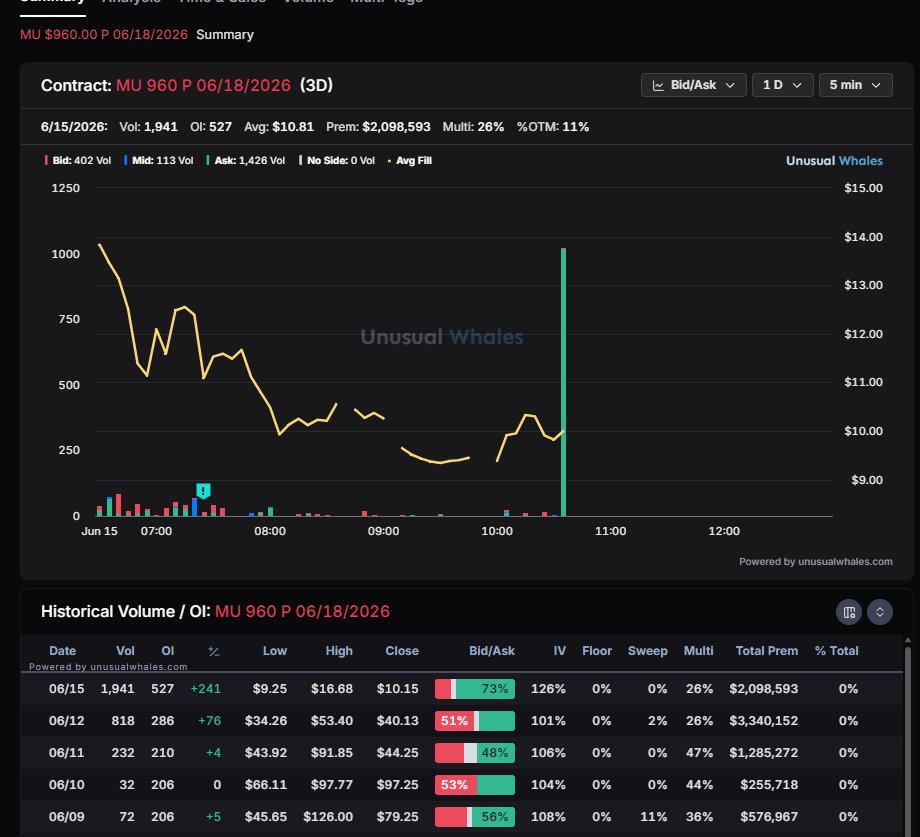Open the 5 min interval dropdown
The width and height of the screenshot is (920, 837).
tap(855, 85)
